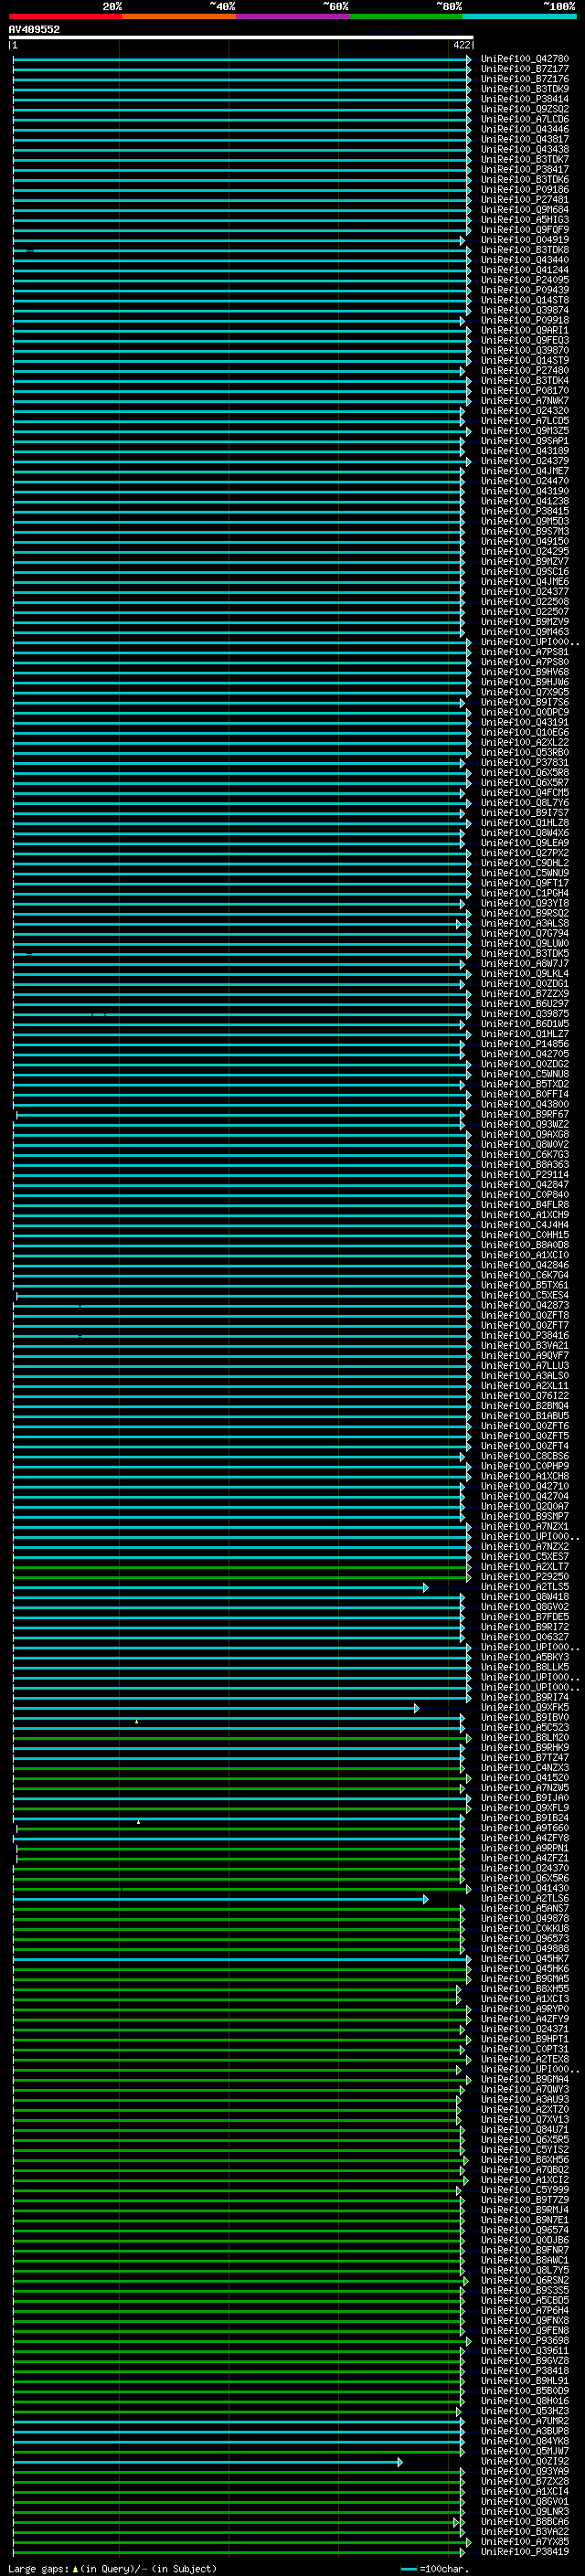Open hit UniRef100_C0KKU8

(524, 1929)
